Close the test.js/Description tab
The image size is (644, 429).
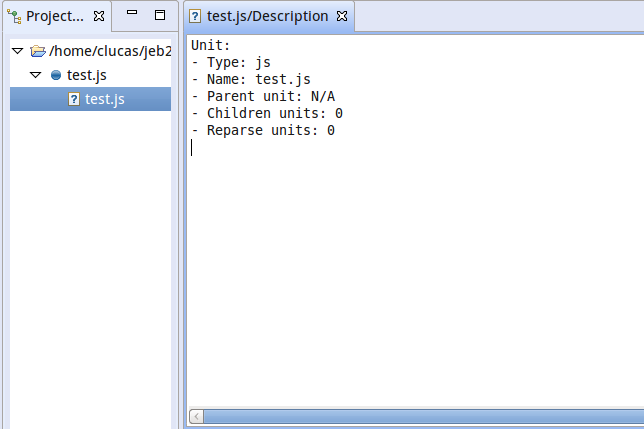pyautogui.click(x=342, y=16)
